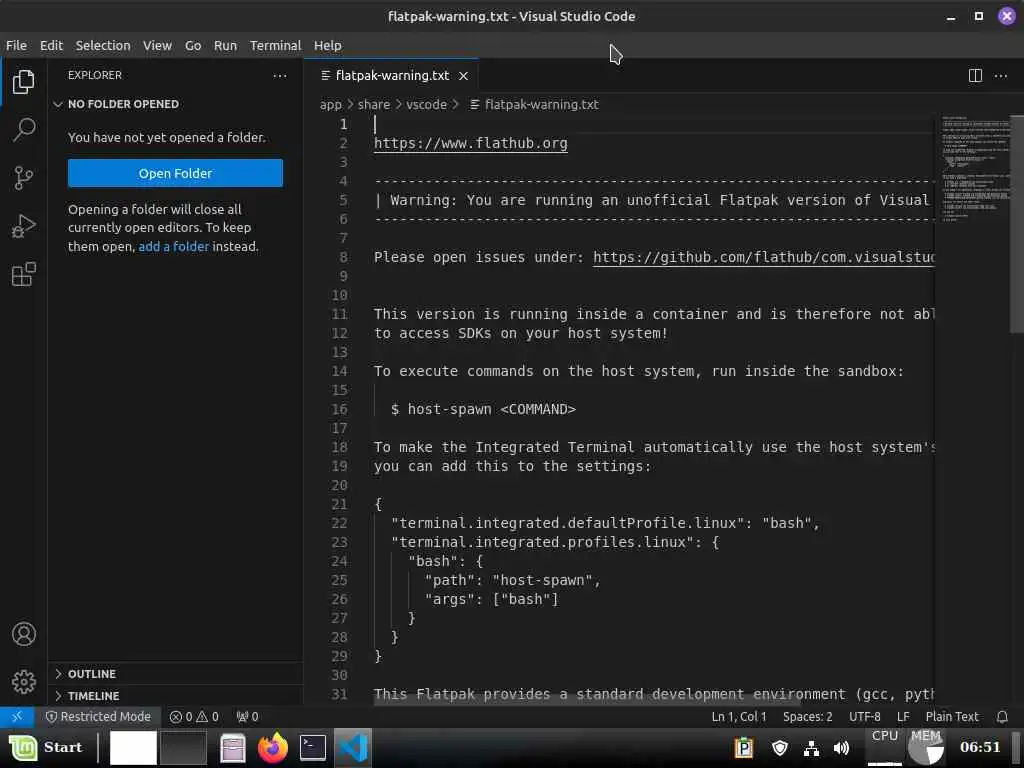
Task: Click 'share' in the breadcrumb path
Action: (x=374, y=104)
